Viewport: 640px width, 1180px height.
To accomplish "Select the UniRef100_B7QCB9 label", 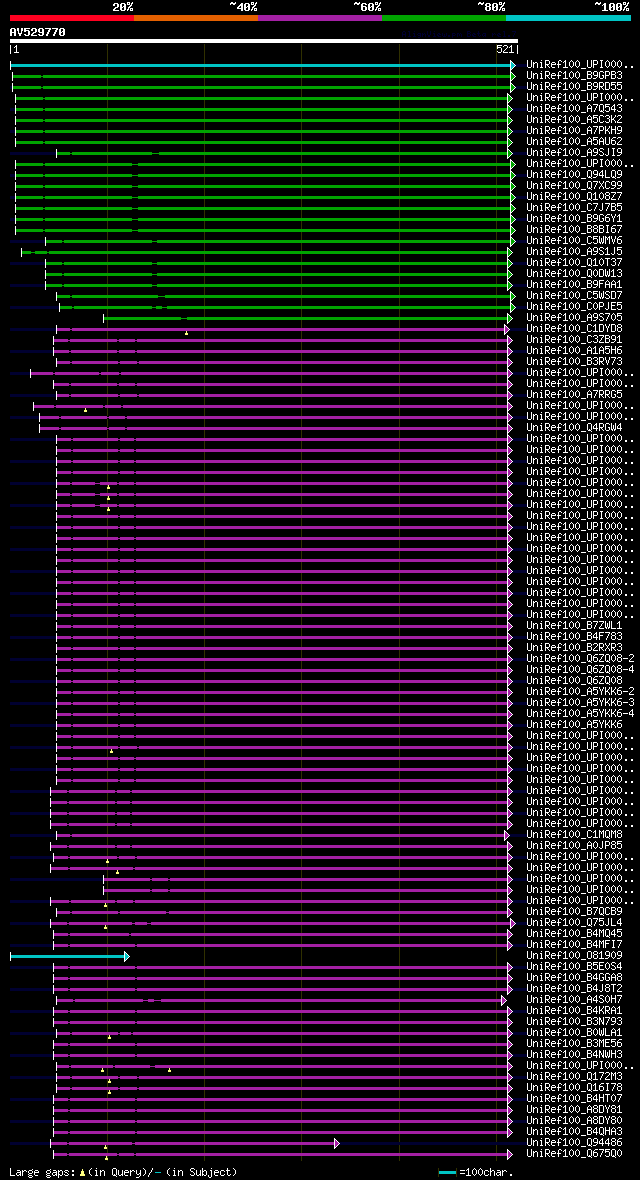I will (574, 911).
